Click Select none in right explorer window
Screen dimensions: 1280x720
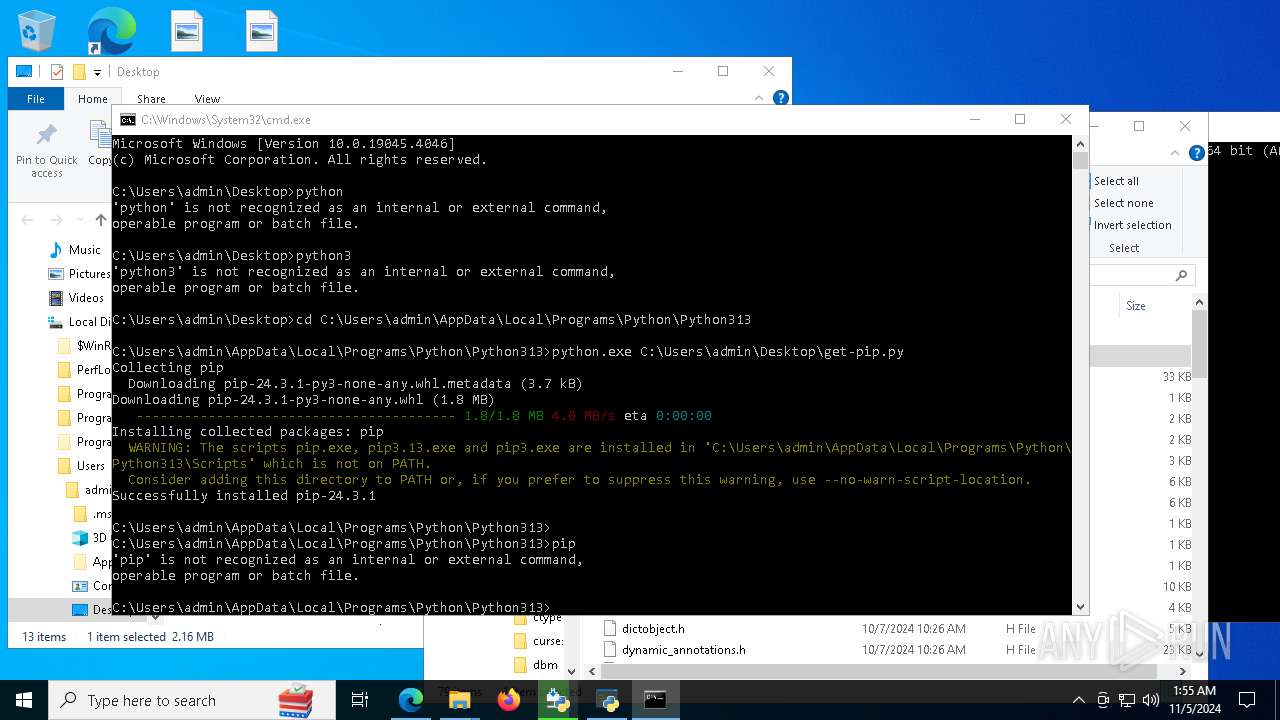pos(1122,203)
